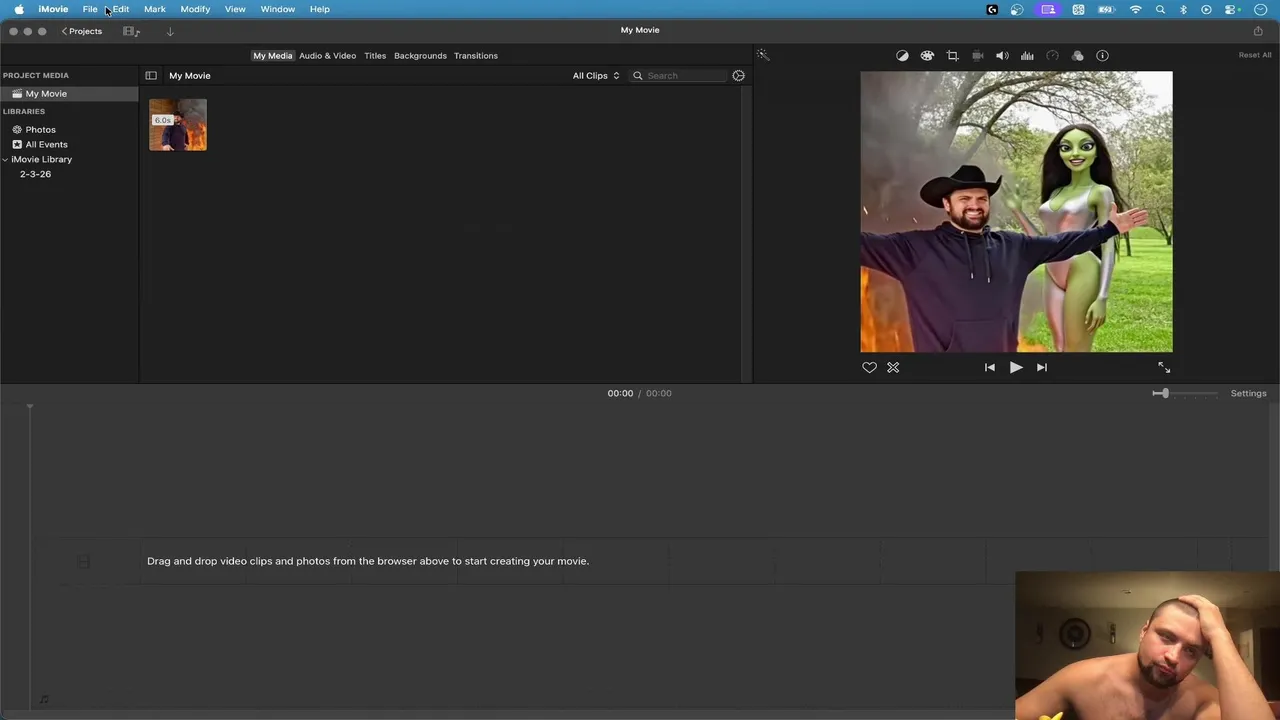The image size is (1280, 720).
Task: Click the viewer preview image
Action: point(1016,211)
